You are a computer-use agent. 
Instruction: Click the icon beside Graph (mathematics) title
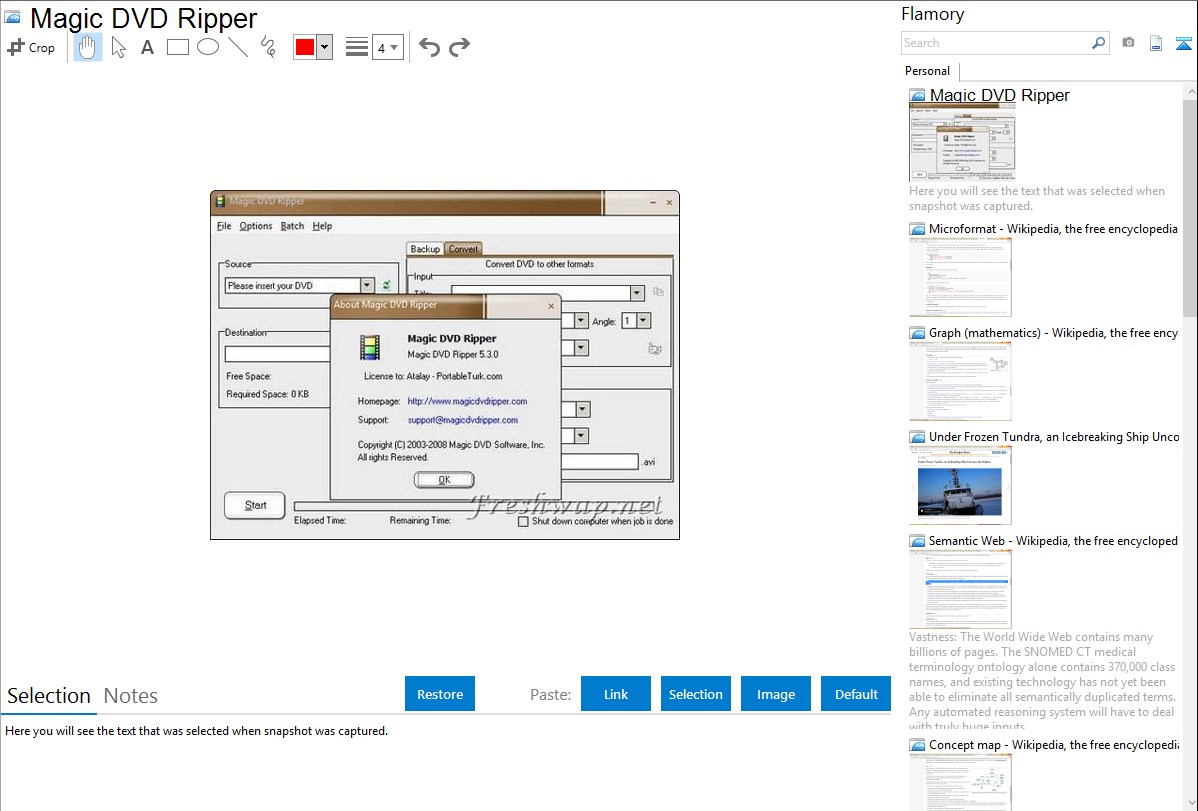[x=917, y=333]
